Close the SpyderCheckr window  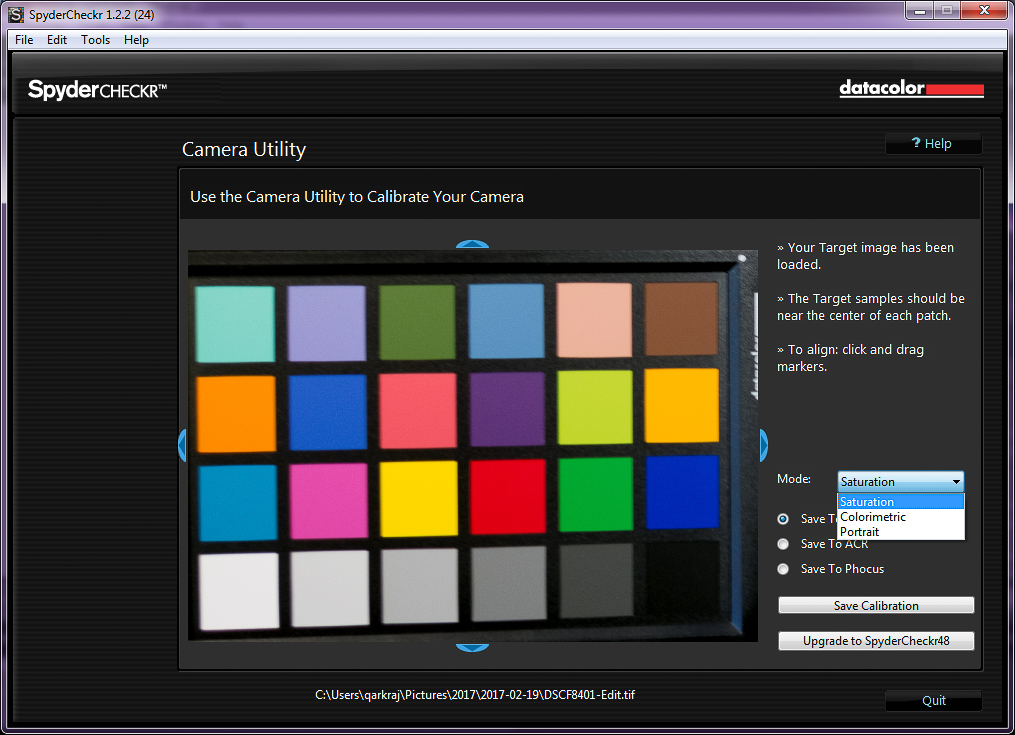click(x=984, y=10)
